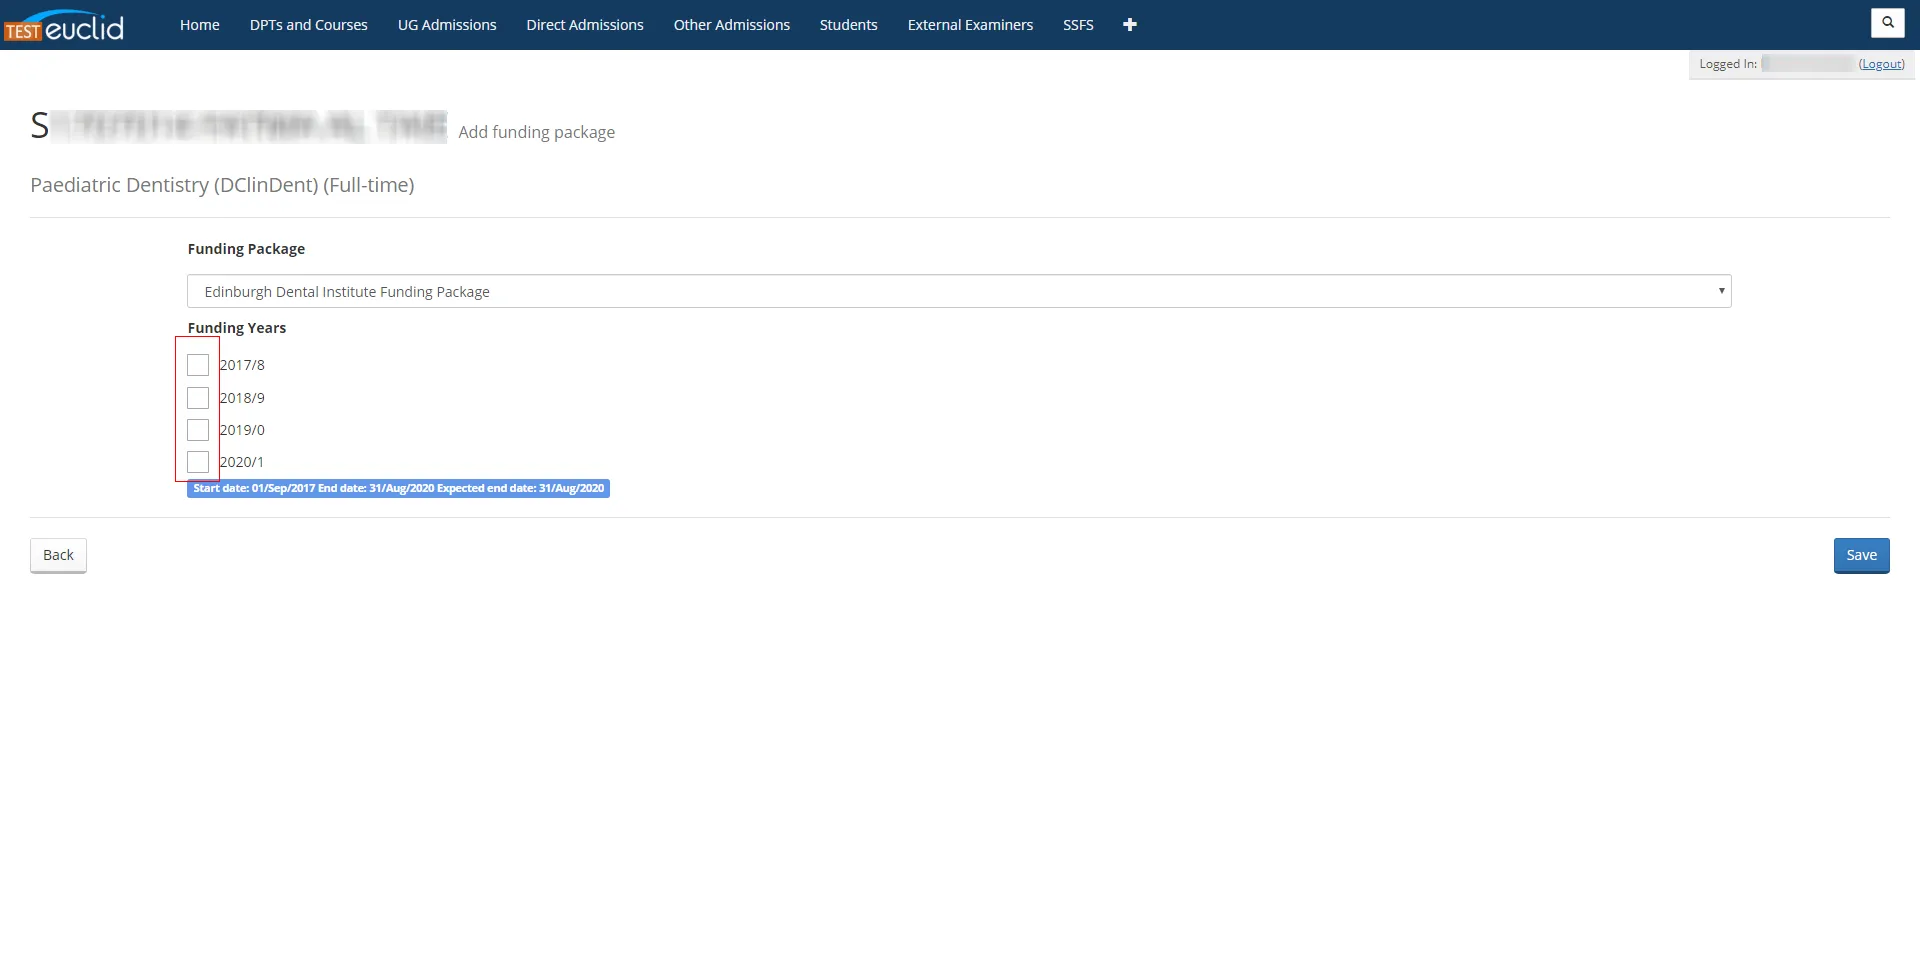The width and height of the screenshot is (1920, 969).
Task: Click the plus icon in navigation bar
Action: (x=1129, y=25)
